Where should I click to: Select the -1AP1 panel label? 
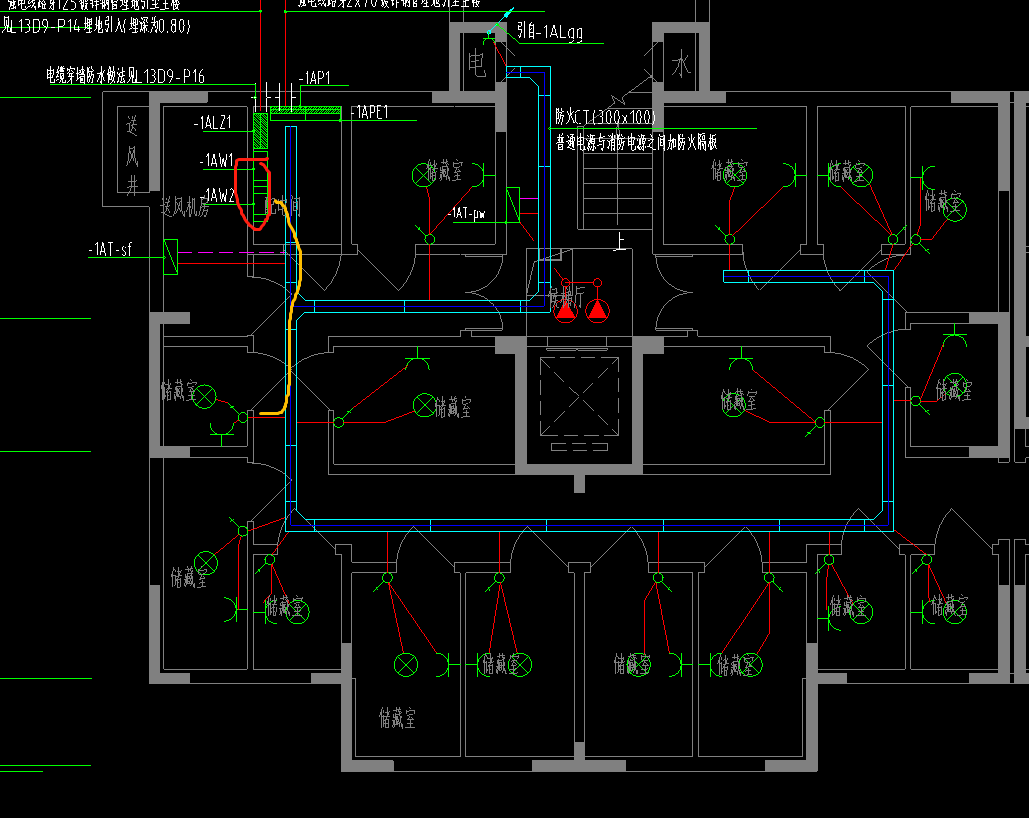pyautogui.click(x=315, y=78)
